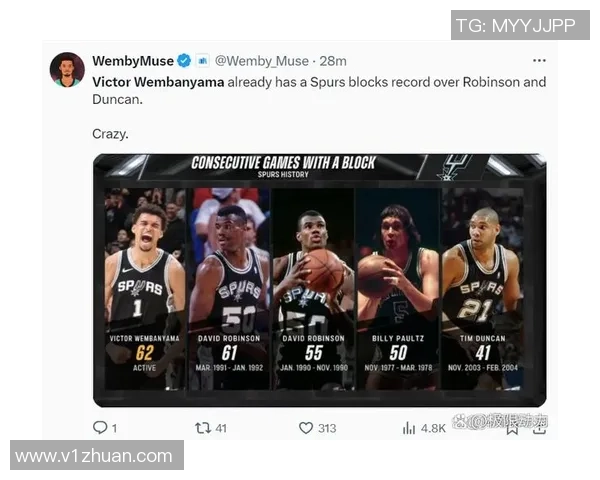This screenshot has width=600, height=480.
Task: Like the tweet with heart icon
Action: [x=306, y=428]
